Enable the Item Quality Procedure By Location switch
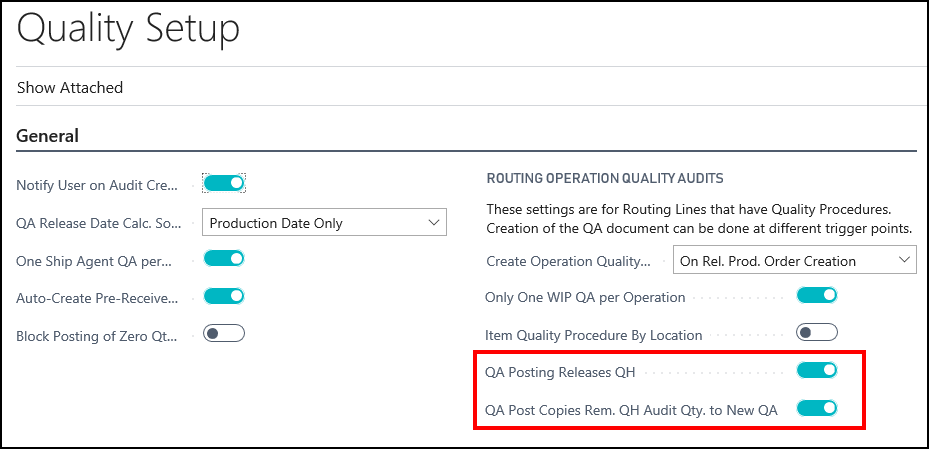 [x=816, y=334]
